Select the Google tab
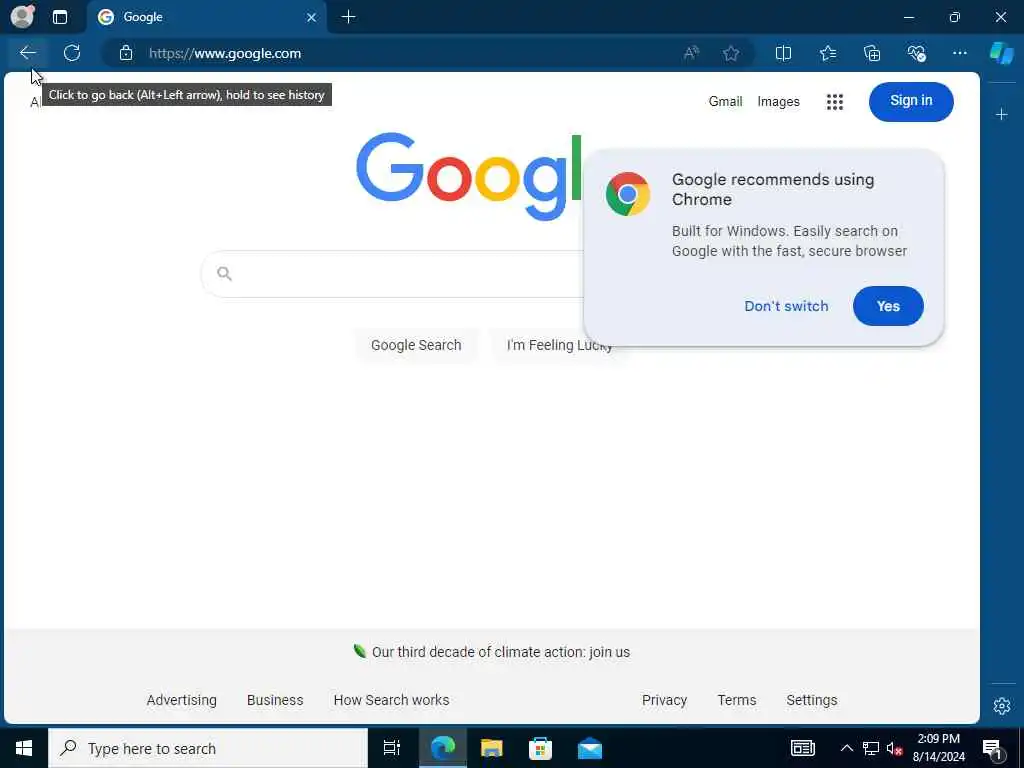 pyautogui.click(x=207, y=18)
